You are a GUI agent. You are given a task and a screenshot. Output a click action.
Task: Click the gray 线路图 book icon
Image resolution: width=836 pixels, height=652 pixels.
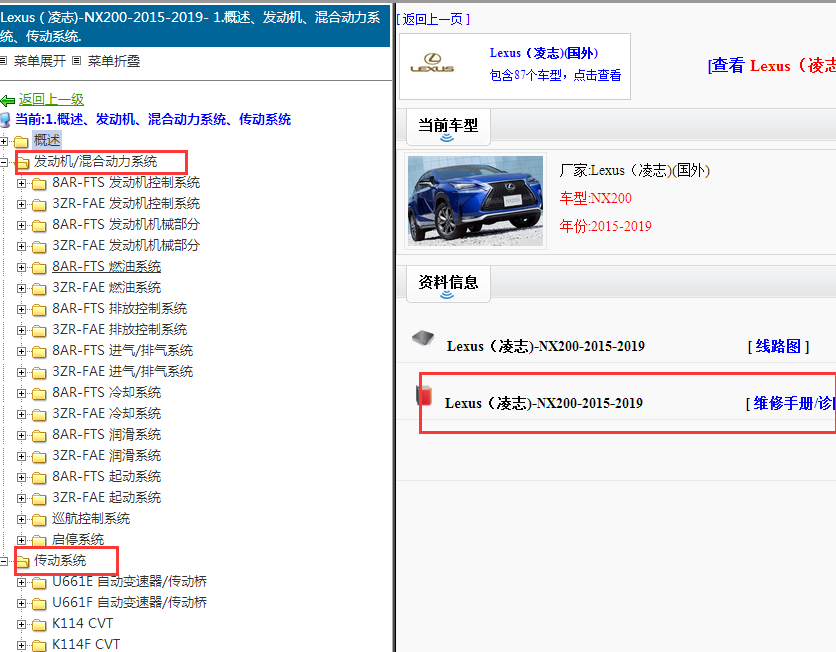click(x=423, y=337)
